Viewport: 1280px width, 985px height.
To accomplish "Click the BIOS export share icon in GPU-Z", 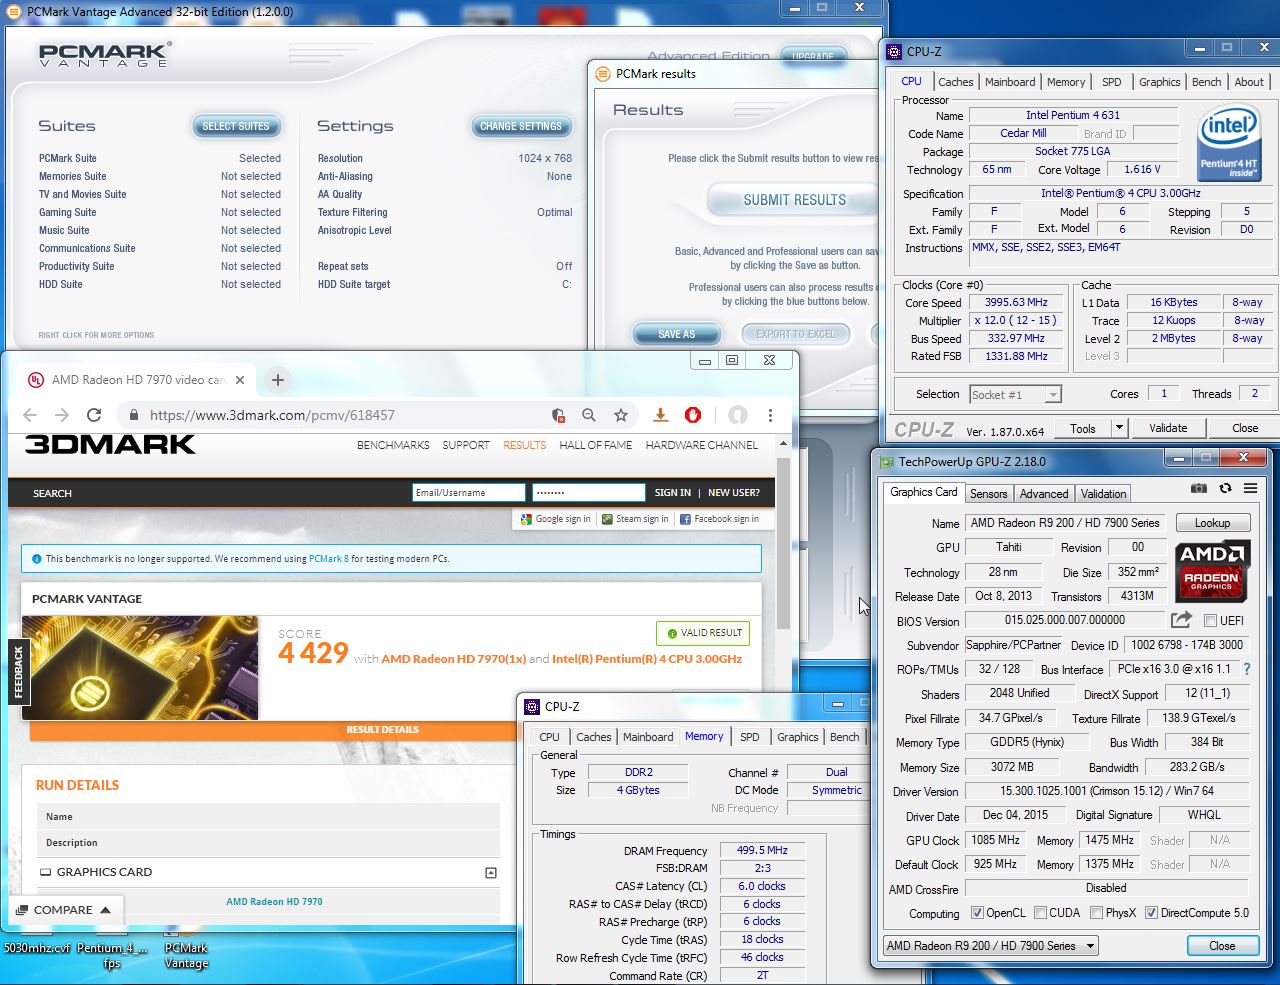I will pyautogui.click(x=1181, y=620).
